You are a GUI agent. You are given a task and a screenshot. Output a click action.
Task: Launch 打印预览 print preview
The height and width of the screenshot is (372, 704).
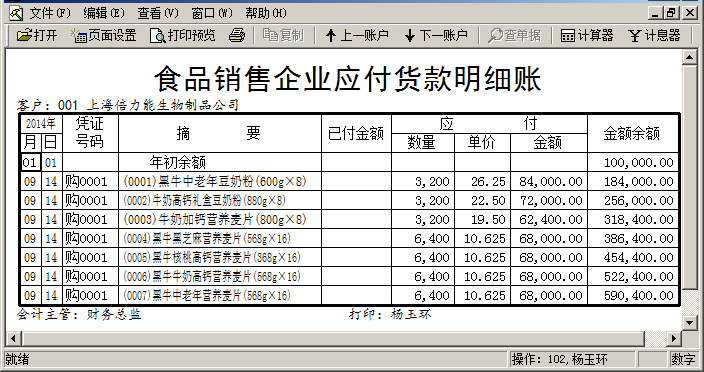tap(183, 35)
